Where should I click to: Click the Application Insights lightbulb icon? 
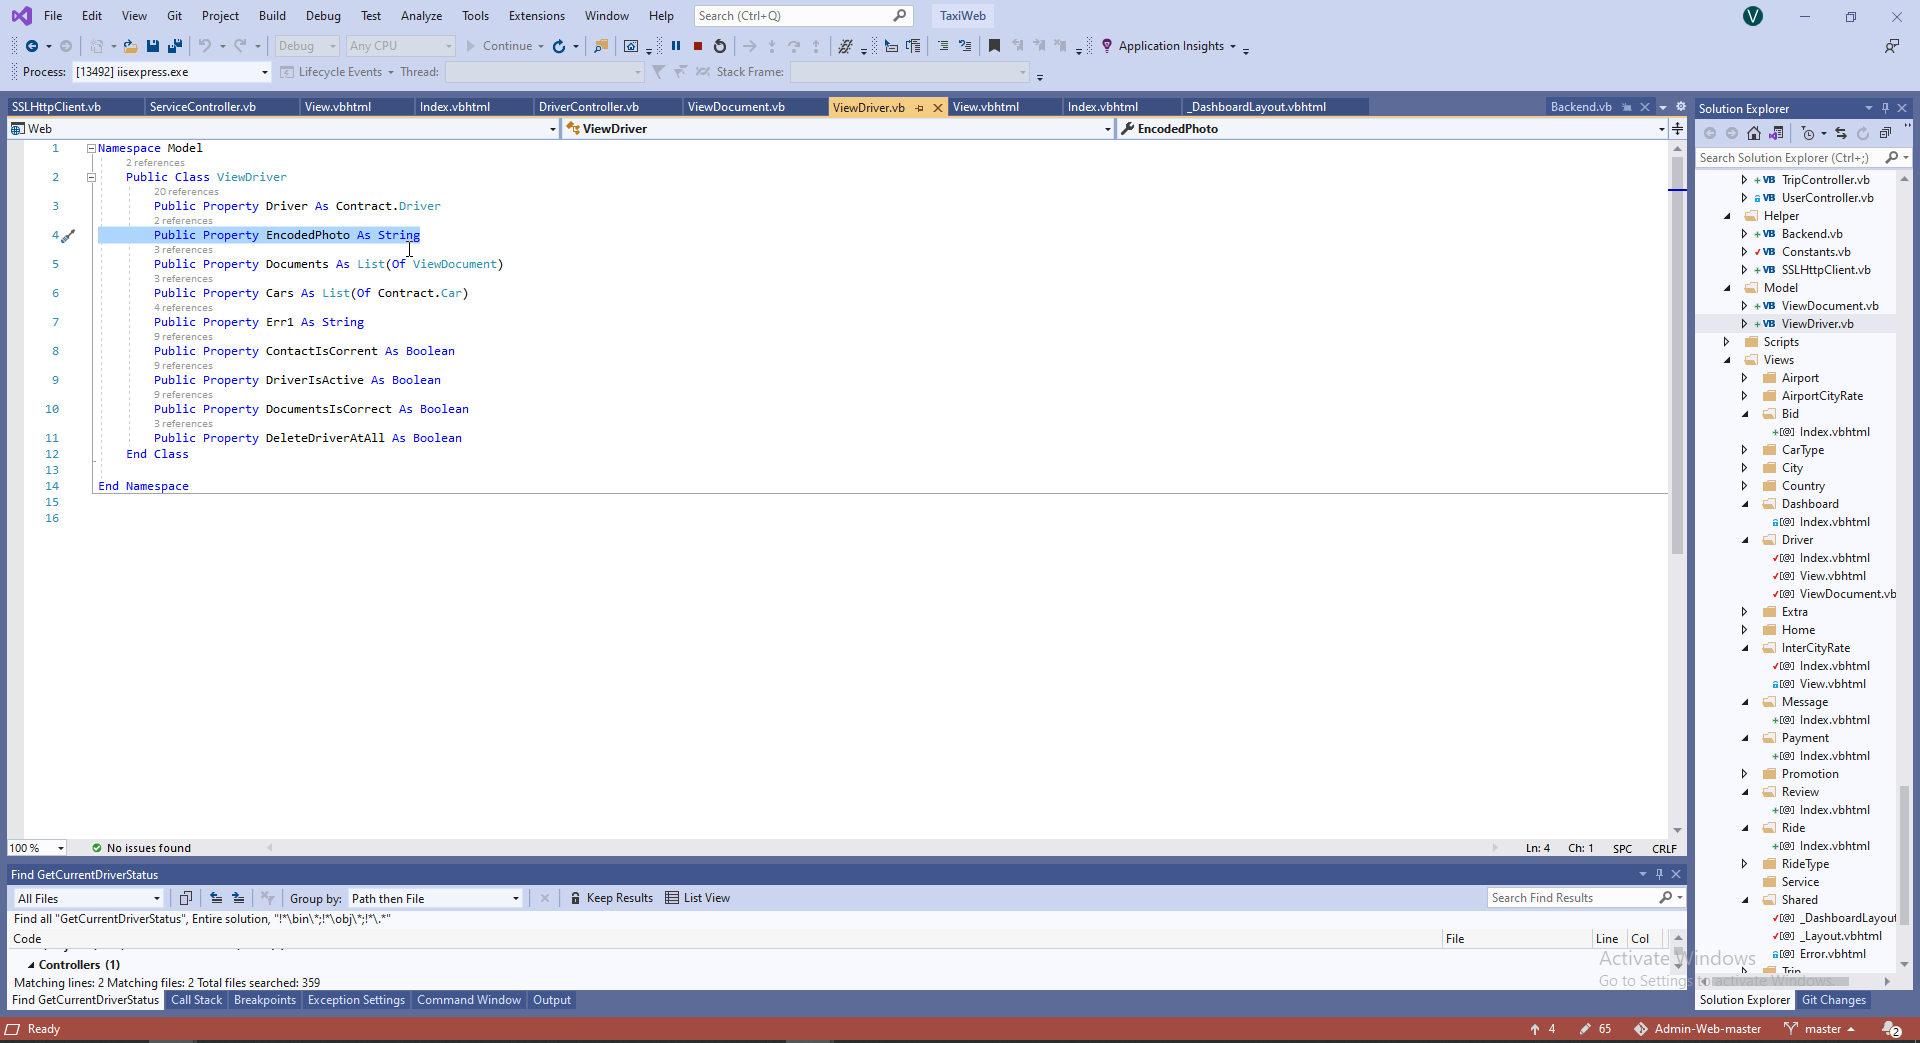point(1107,46)
